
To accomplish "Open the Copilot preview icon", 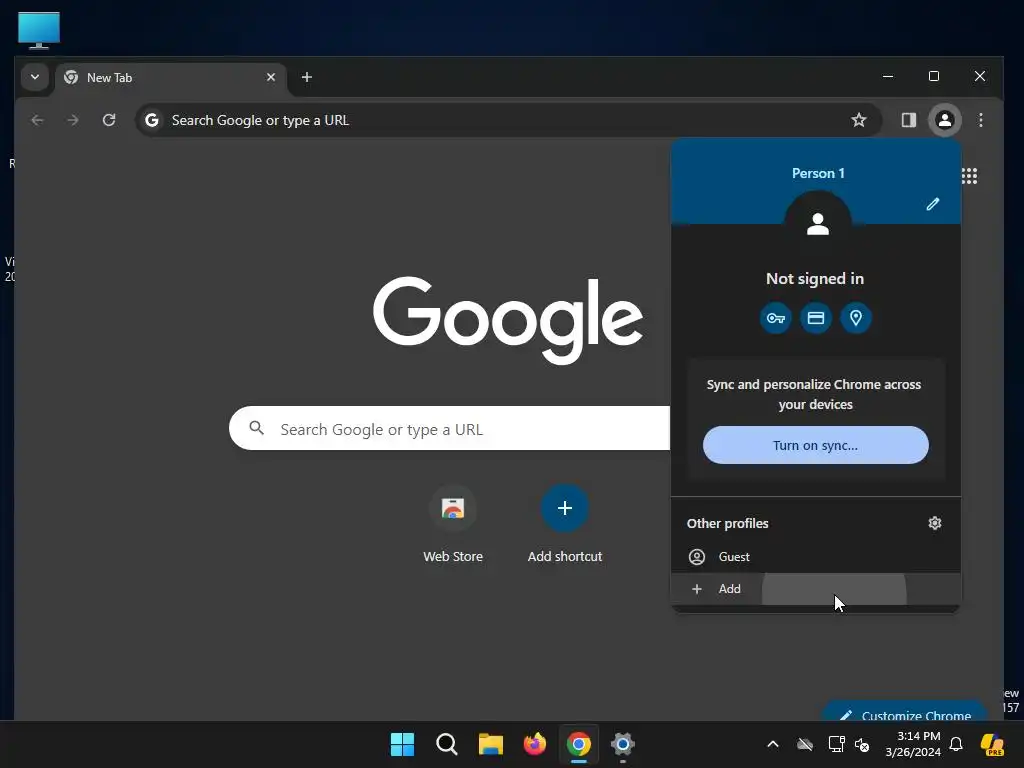I will [x=993, y=744].
